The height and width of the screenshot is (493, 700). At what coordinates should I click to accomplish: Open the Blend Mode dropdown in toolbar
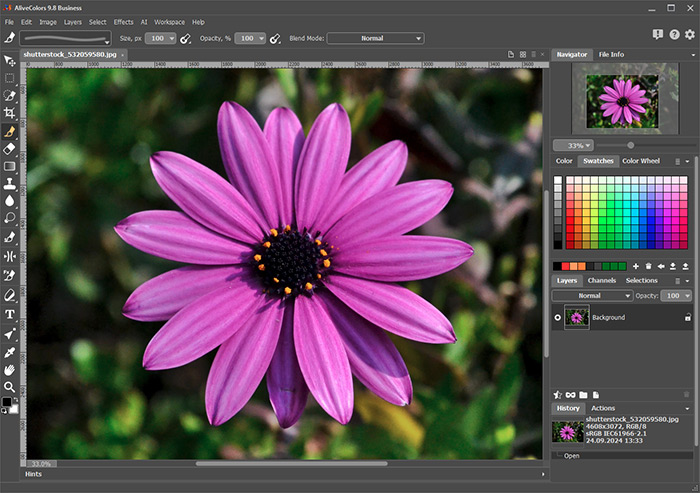[375, 38]
